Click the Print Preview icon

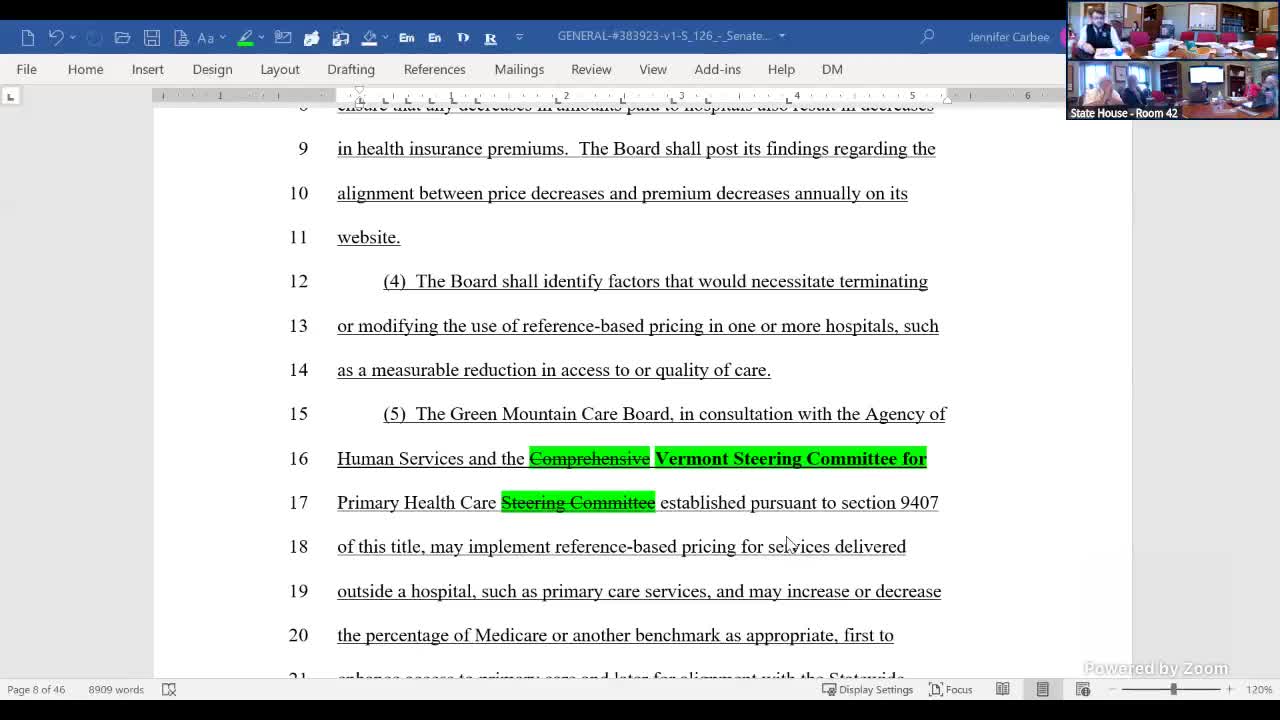point(181,37)
